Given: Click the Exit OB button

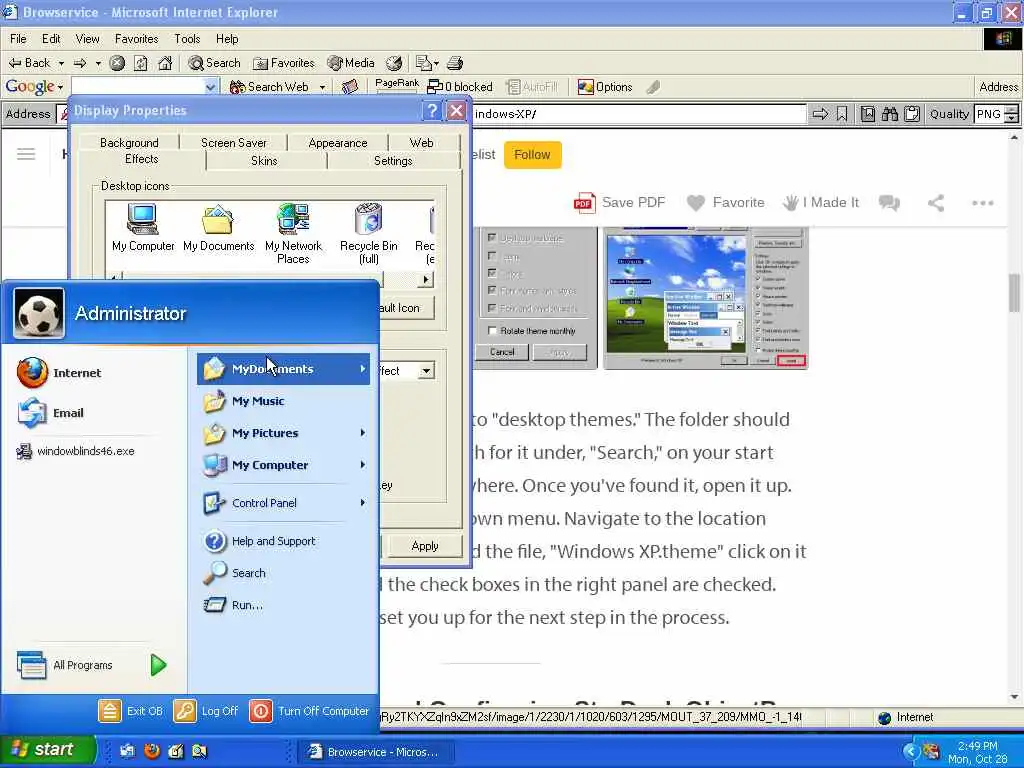Looking at the screenshot, I should click(x=131, y=711).
